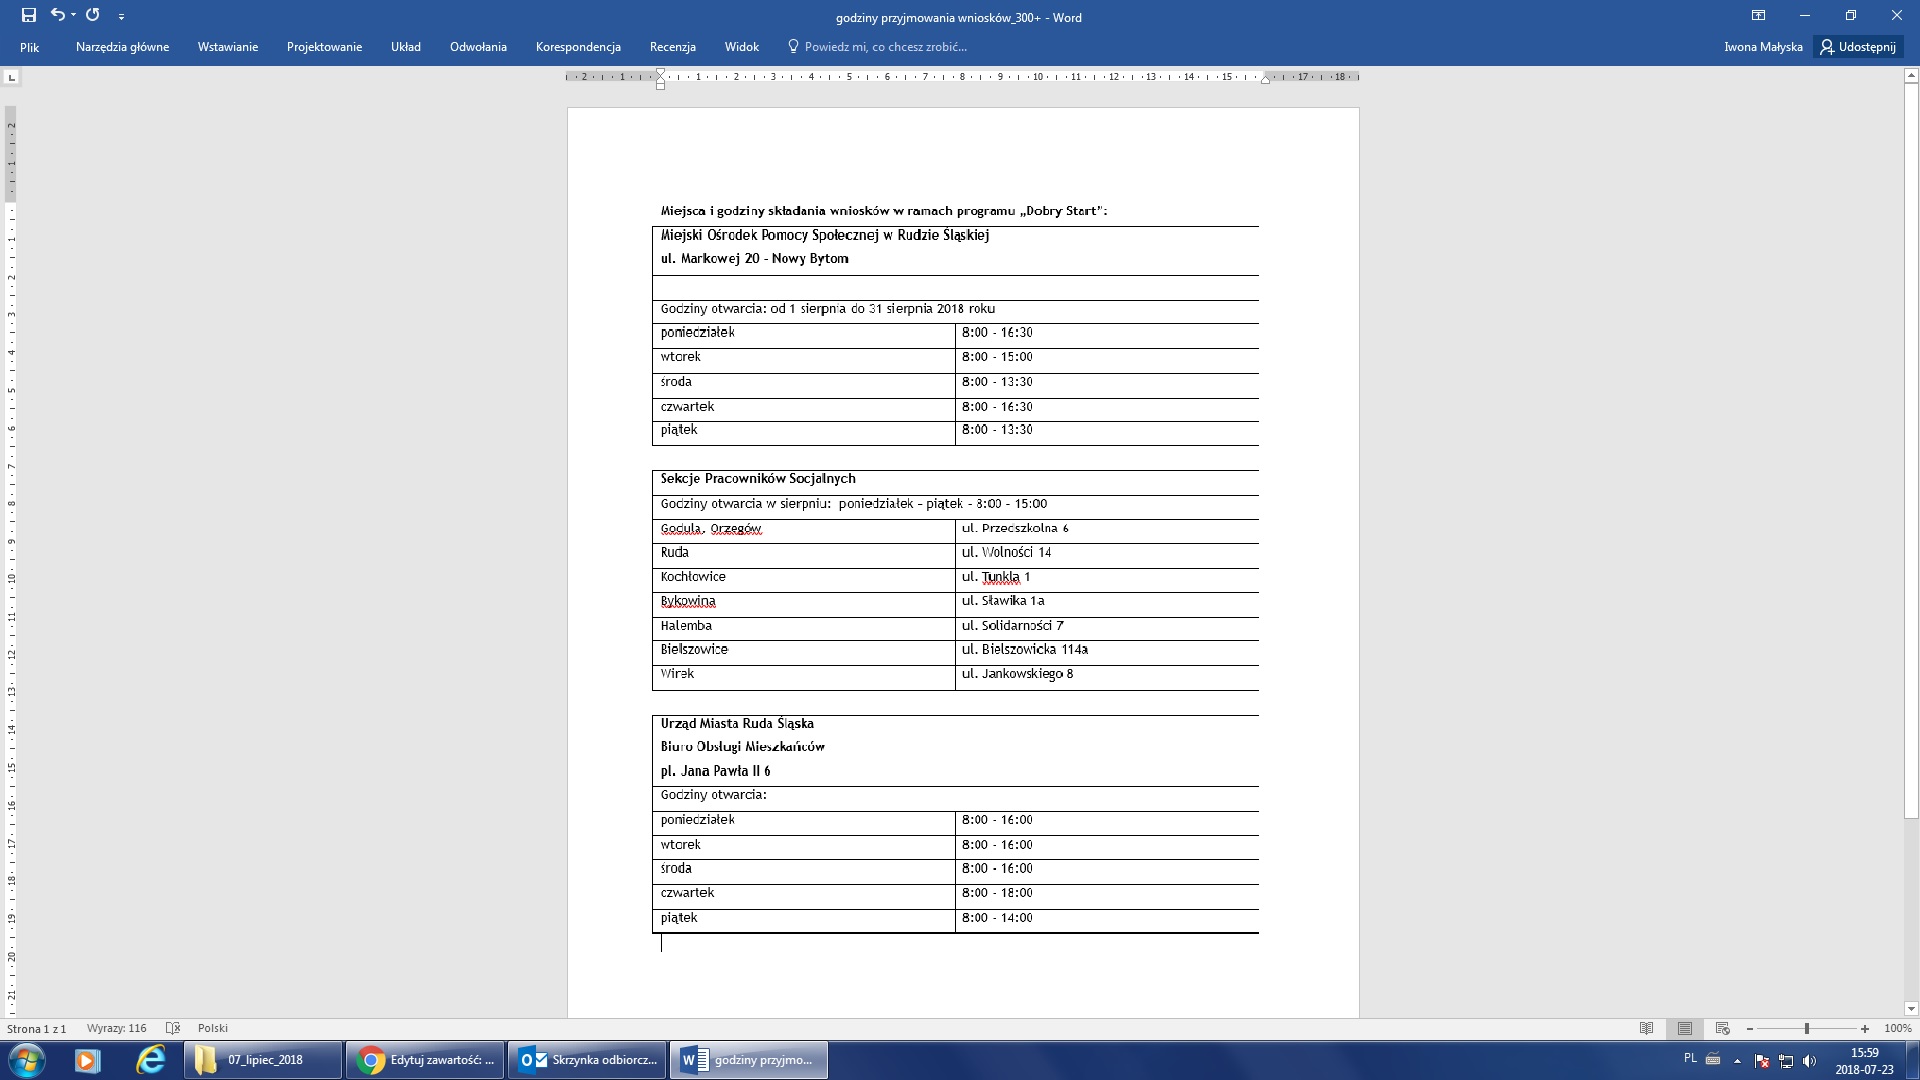Launch Windows Media Player from taskbar

tap(88, 1060)
